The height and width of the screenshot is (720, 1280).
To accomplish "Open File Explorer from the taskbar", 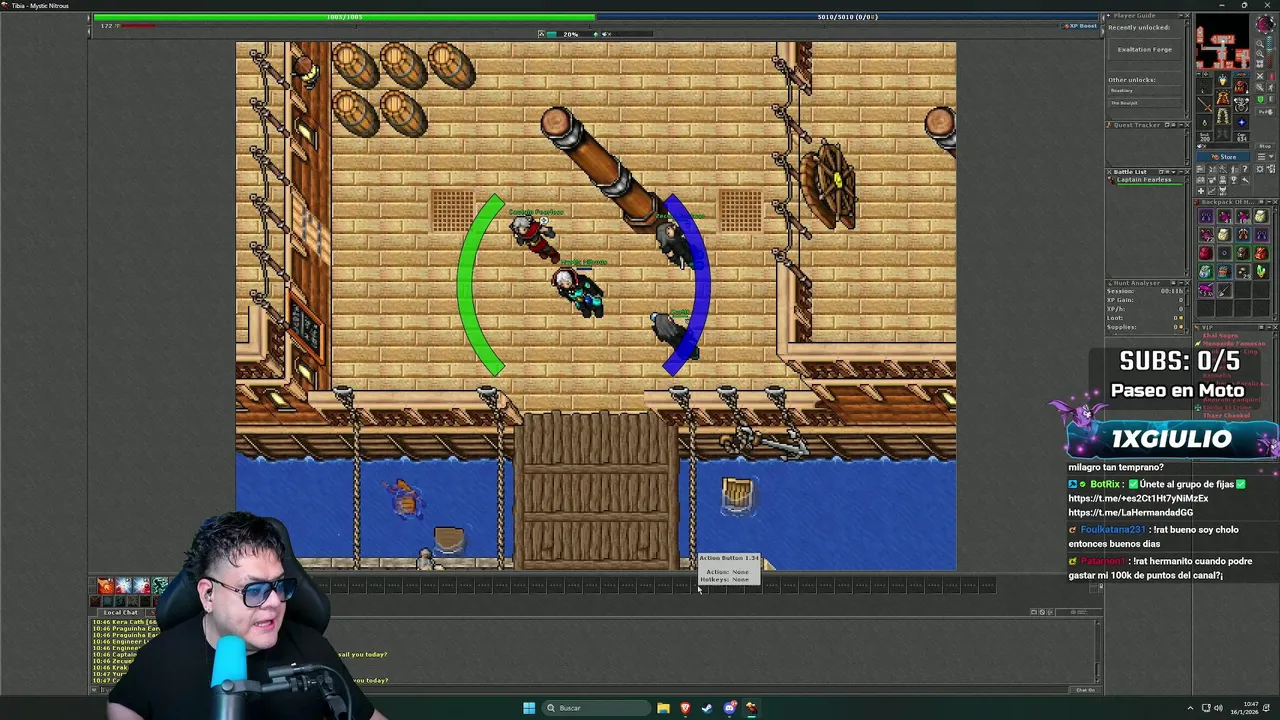I will 663,708.
